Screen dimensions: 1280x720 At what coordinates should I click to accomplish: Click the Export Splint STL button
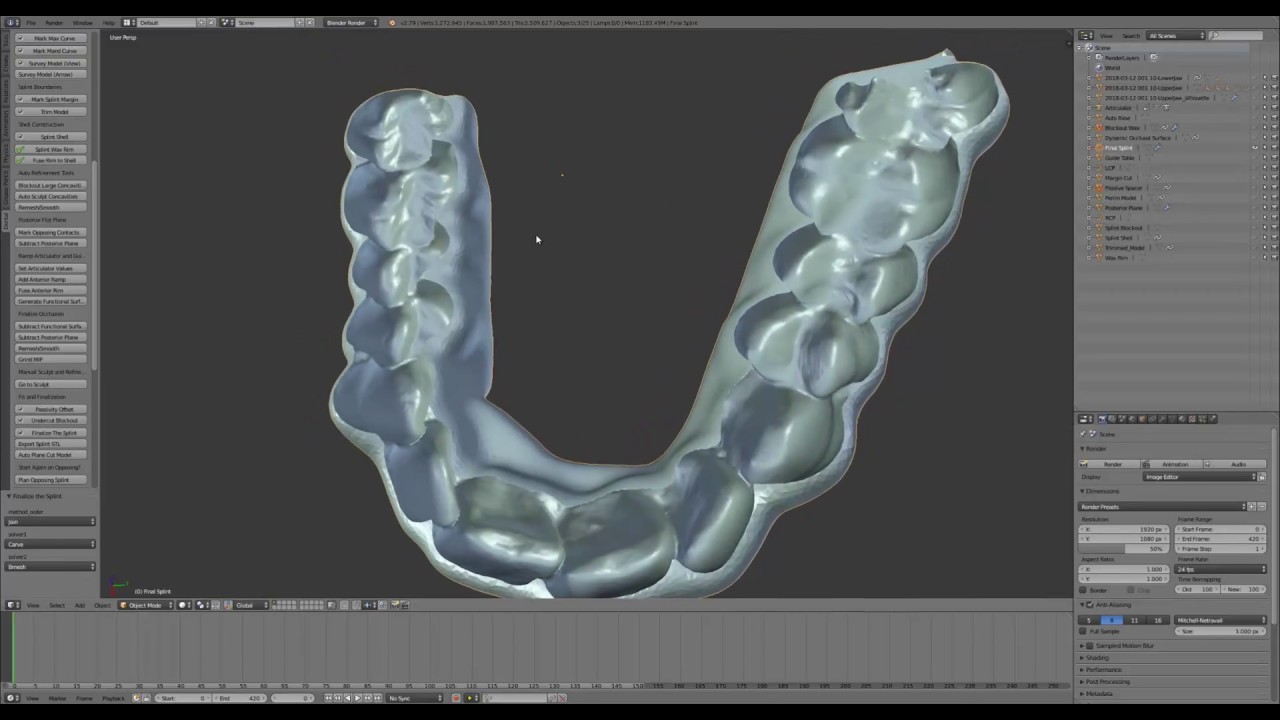(x=51, y=444)
